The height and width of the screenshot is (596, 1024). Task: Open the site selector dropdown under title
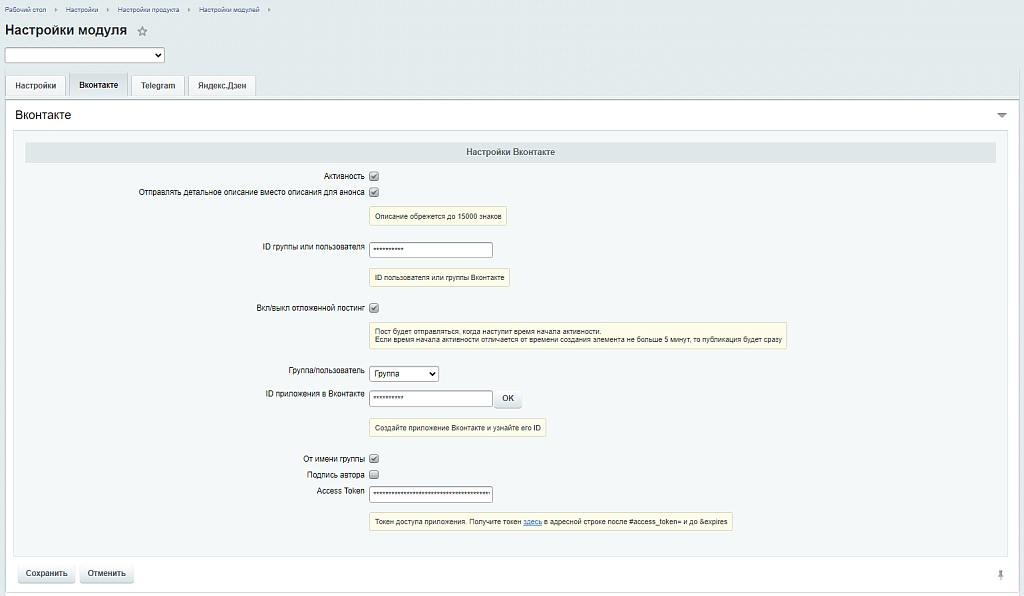point(85,55)
